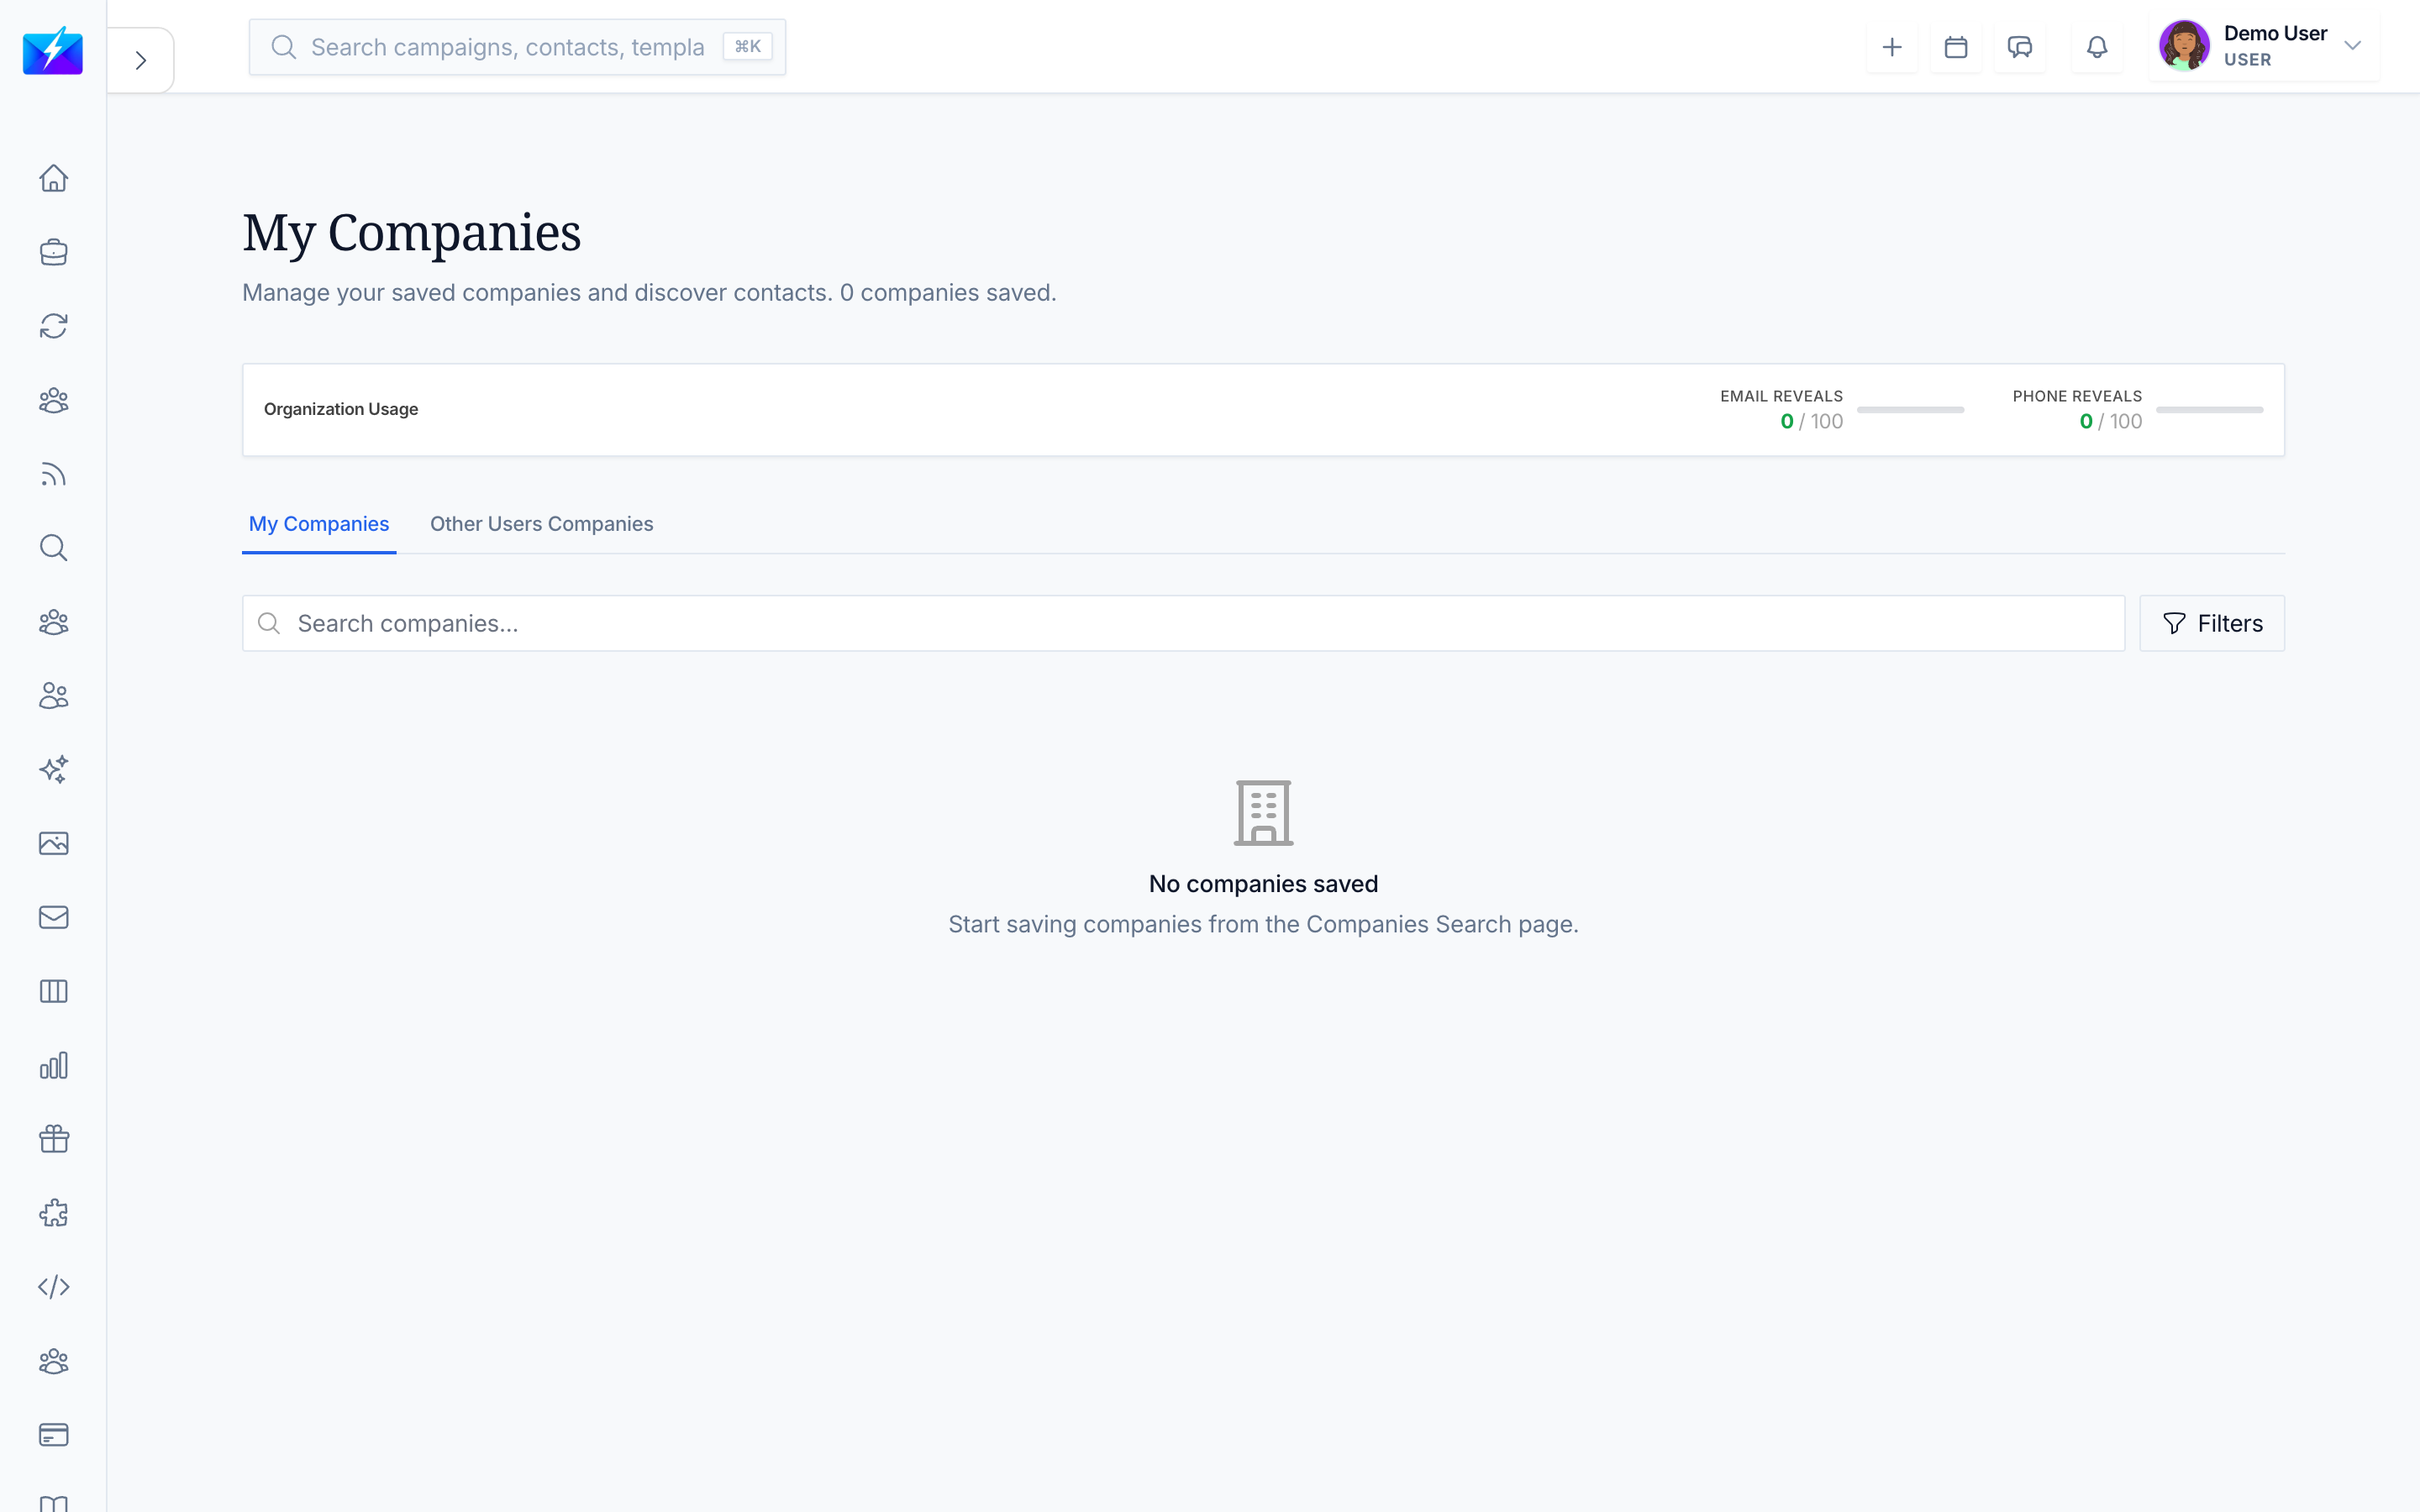Click the circular sync arrows sidebar icon
The image size is (2420, 1512).
[x=54, y=326]
